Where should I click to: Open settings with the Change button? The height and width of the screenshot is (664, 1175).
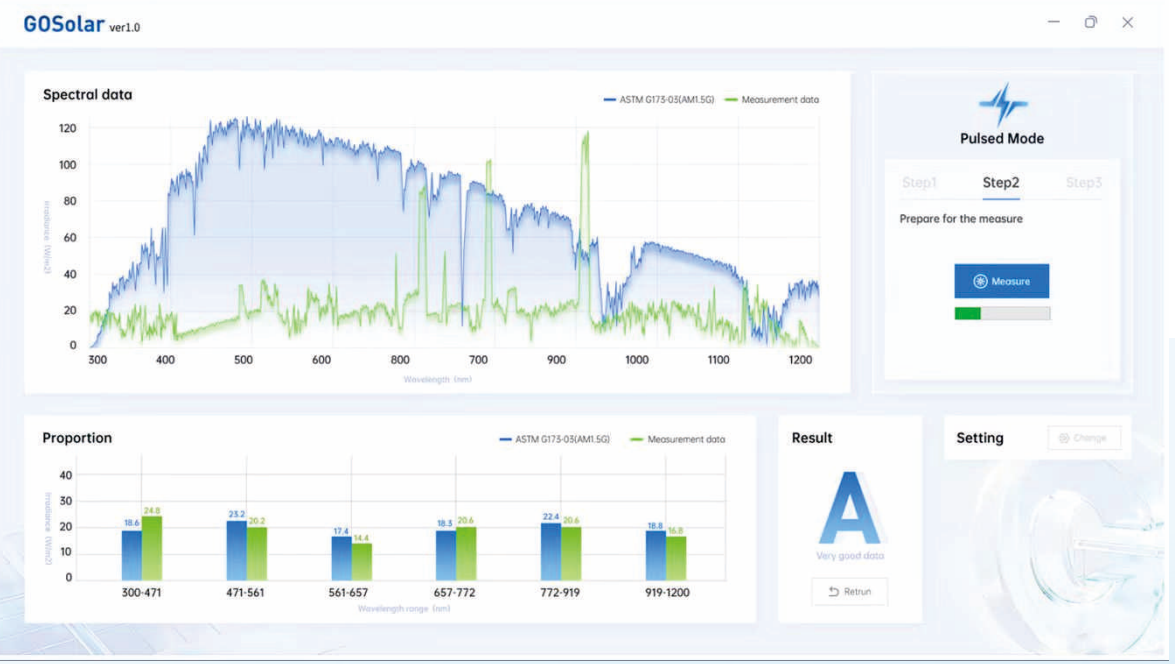(x=1084, y=438)
